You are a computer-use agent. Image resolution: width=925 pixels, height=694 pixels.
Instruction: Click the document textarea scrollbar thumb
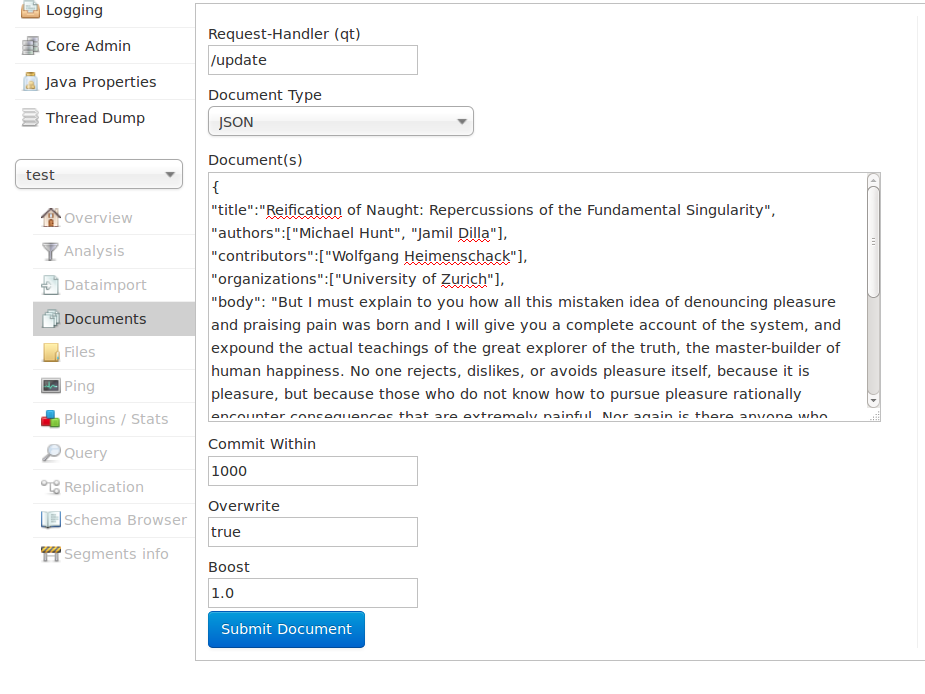coord(873,242)
